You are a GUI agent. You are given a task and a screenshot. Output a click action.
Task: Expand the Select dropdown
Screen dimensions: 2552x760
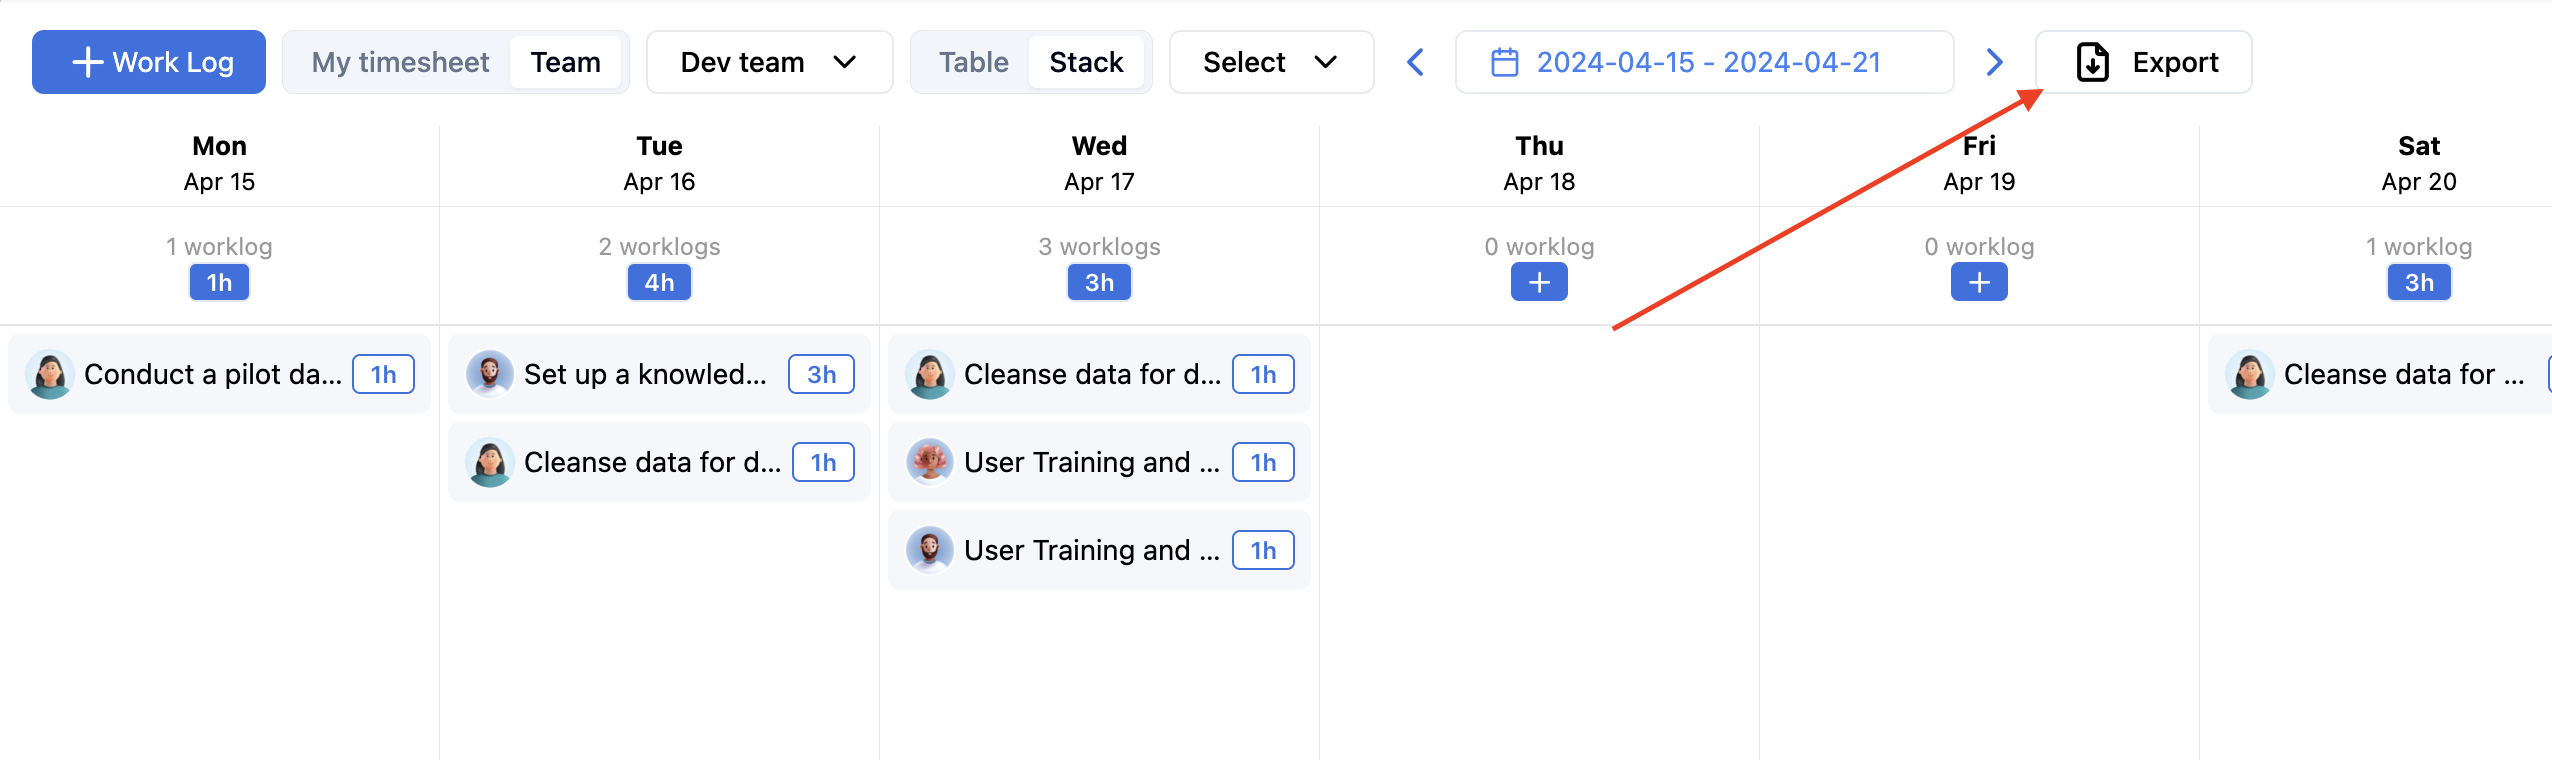1270,62
